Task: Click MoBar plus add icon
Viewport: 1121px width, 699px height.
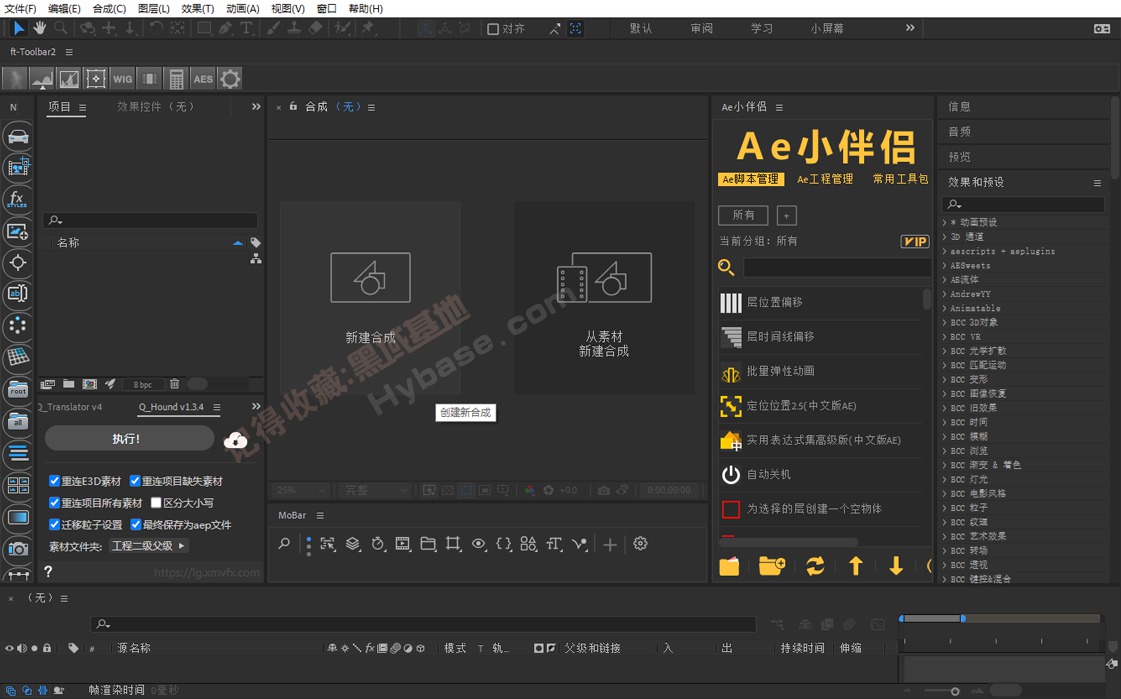Action: pyautogui.click(x=610, y=545)
